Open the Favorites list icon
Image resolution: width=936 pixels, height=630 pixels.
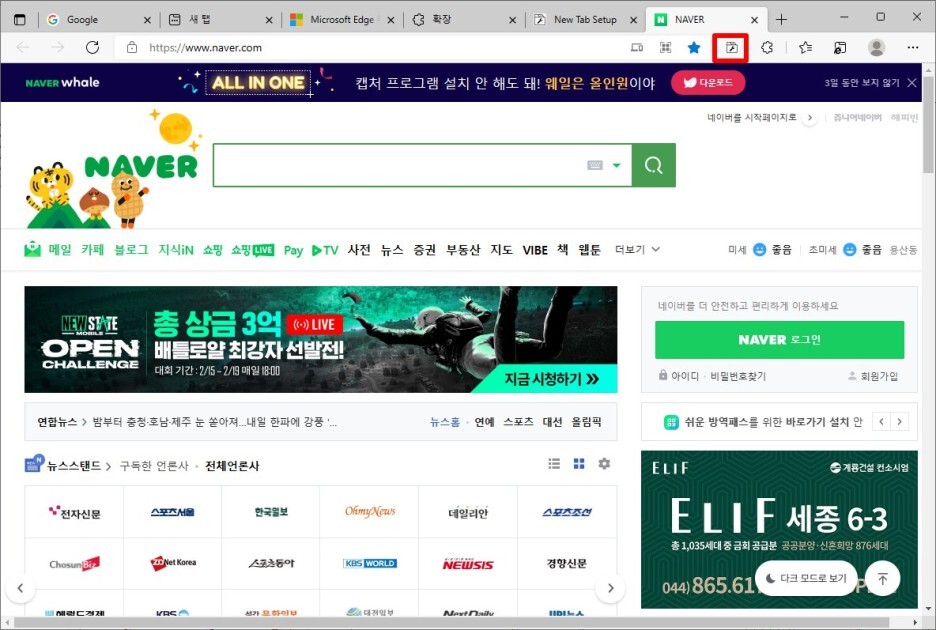point(805,47)
